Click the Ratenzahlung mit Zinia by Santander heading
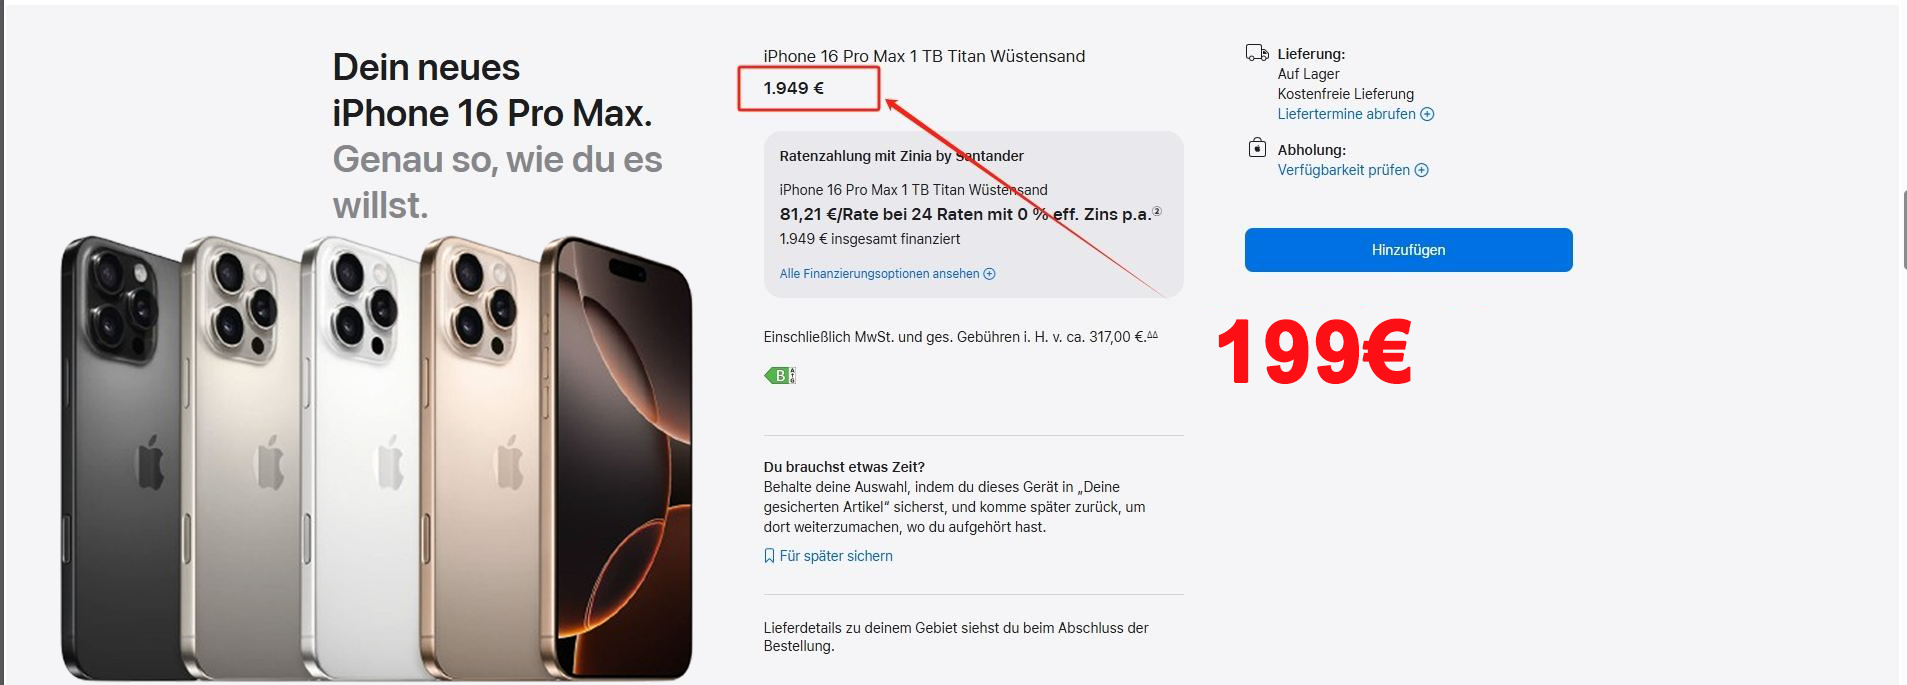This screenshot has width=1907, height=685. point(901,156)
